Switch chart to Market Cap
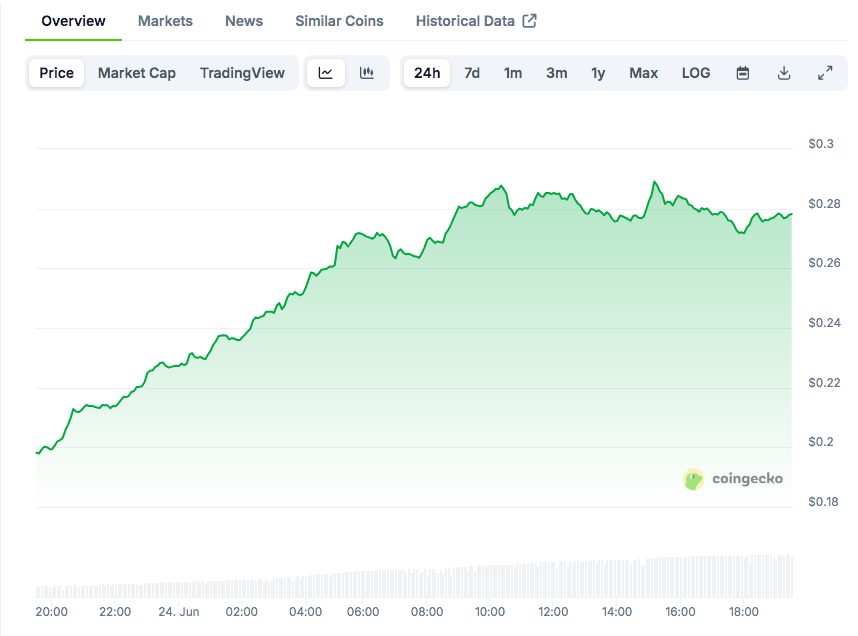The image size is (858, 636). point(137,73)
